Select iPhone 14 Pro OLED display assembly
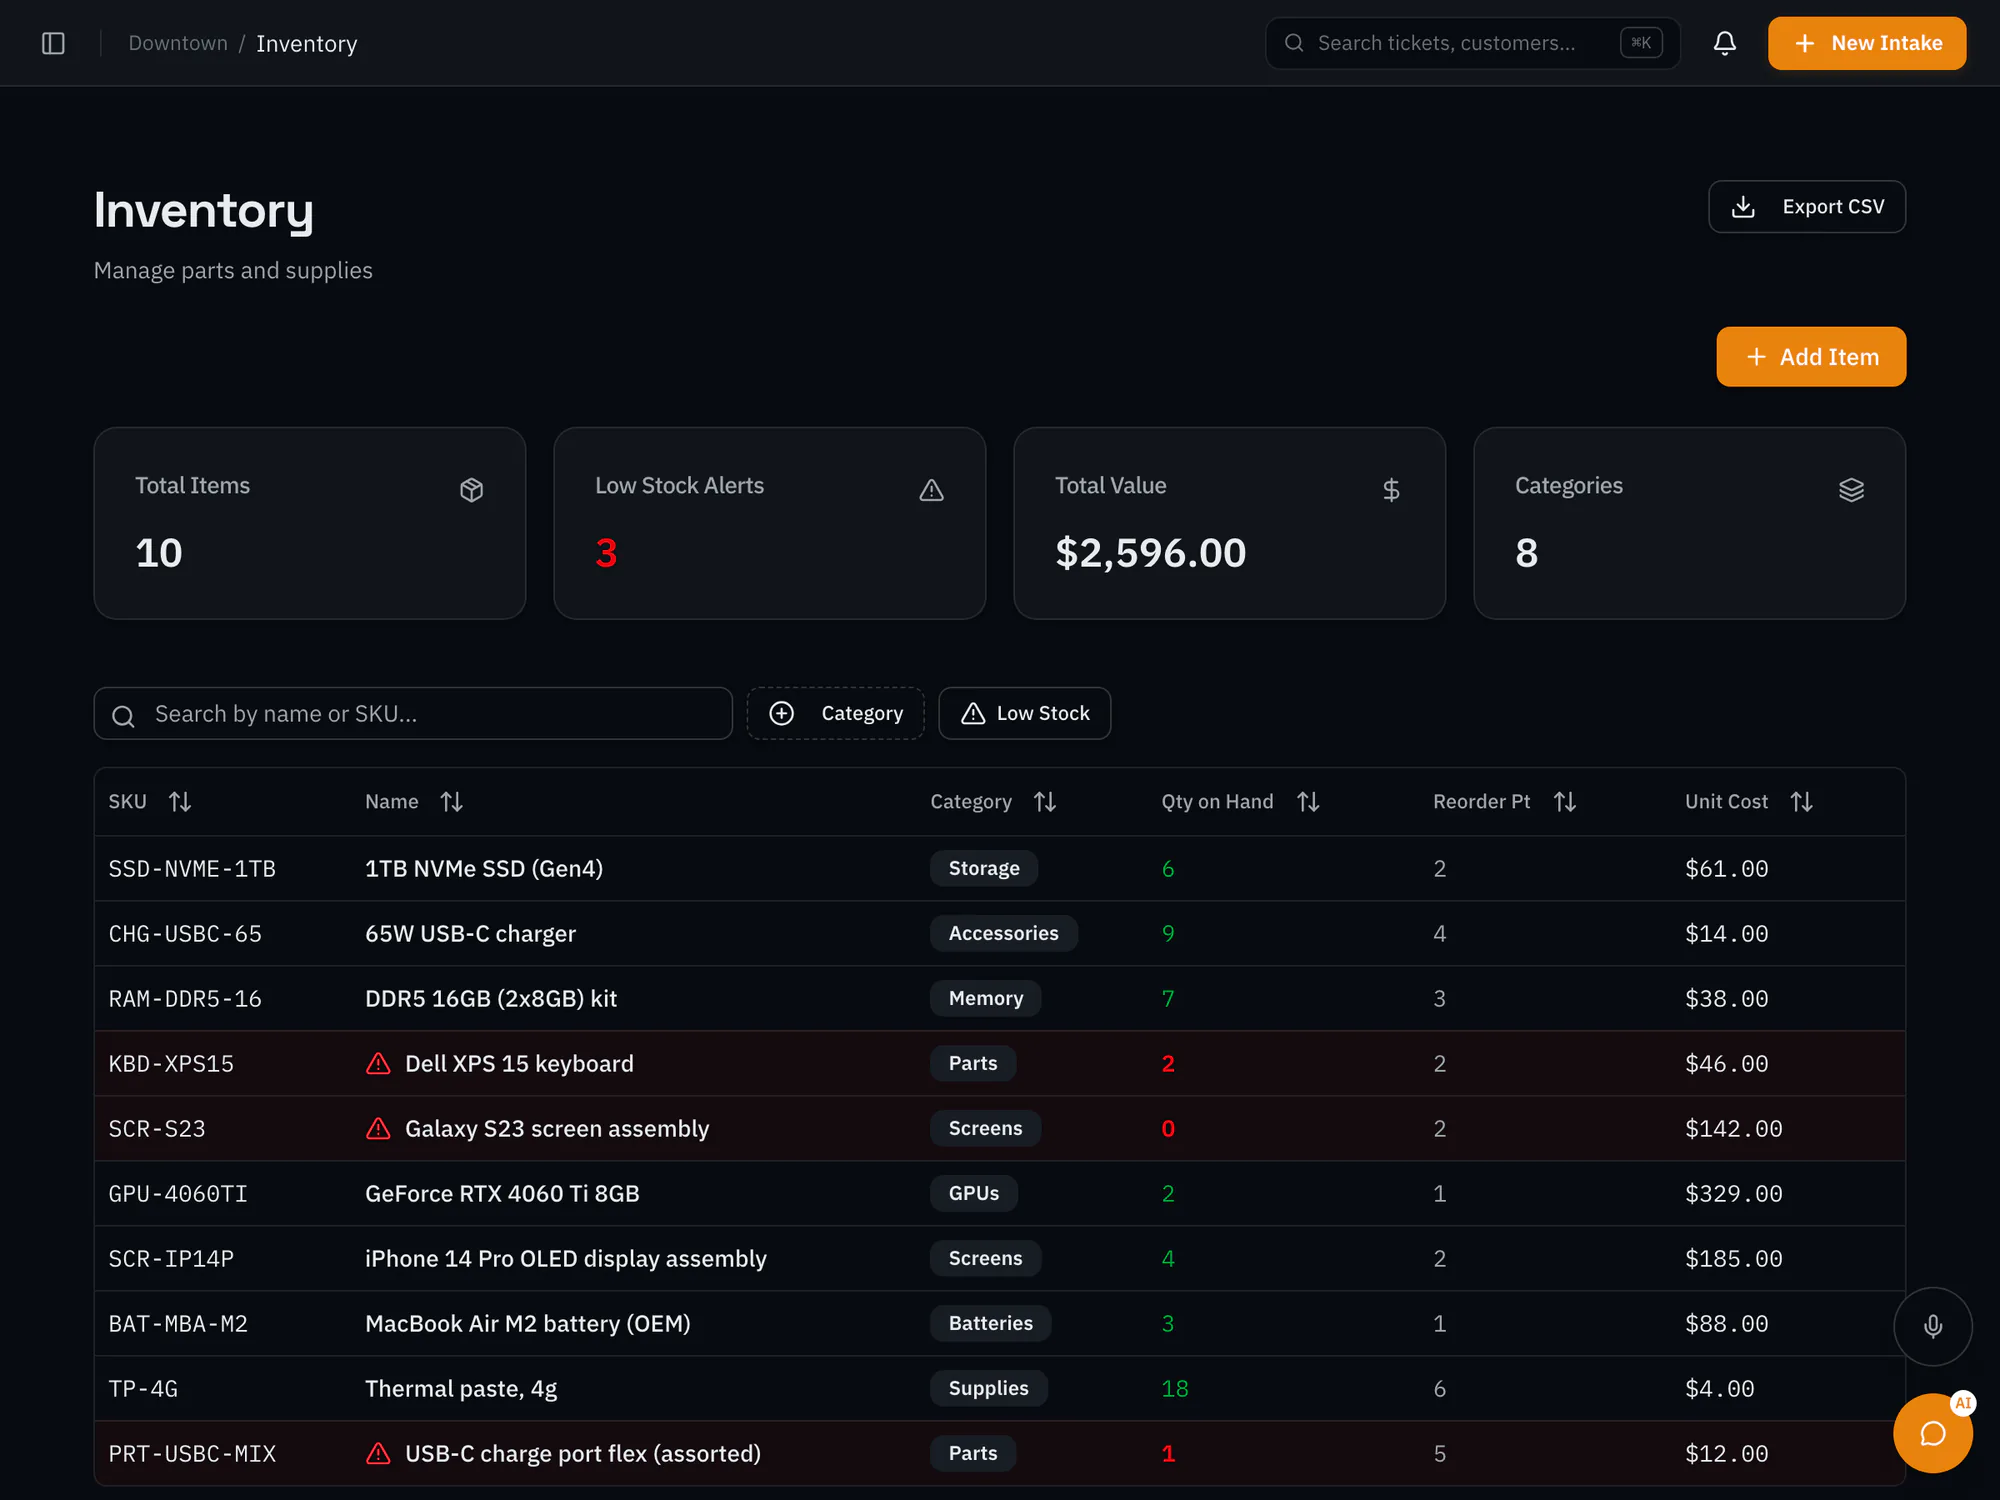This screenshot has width=2000, height=1500. (x=566, y=1258)
